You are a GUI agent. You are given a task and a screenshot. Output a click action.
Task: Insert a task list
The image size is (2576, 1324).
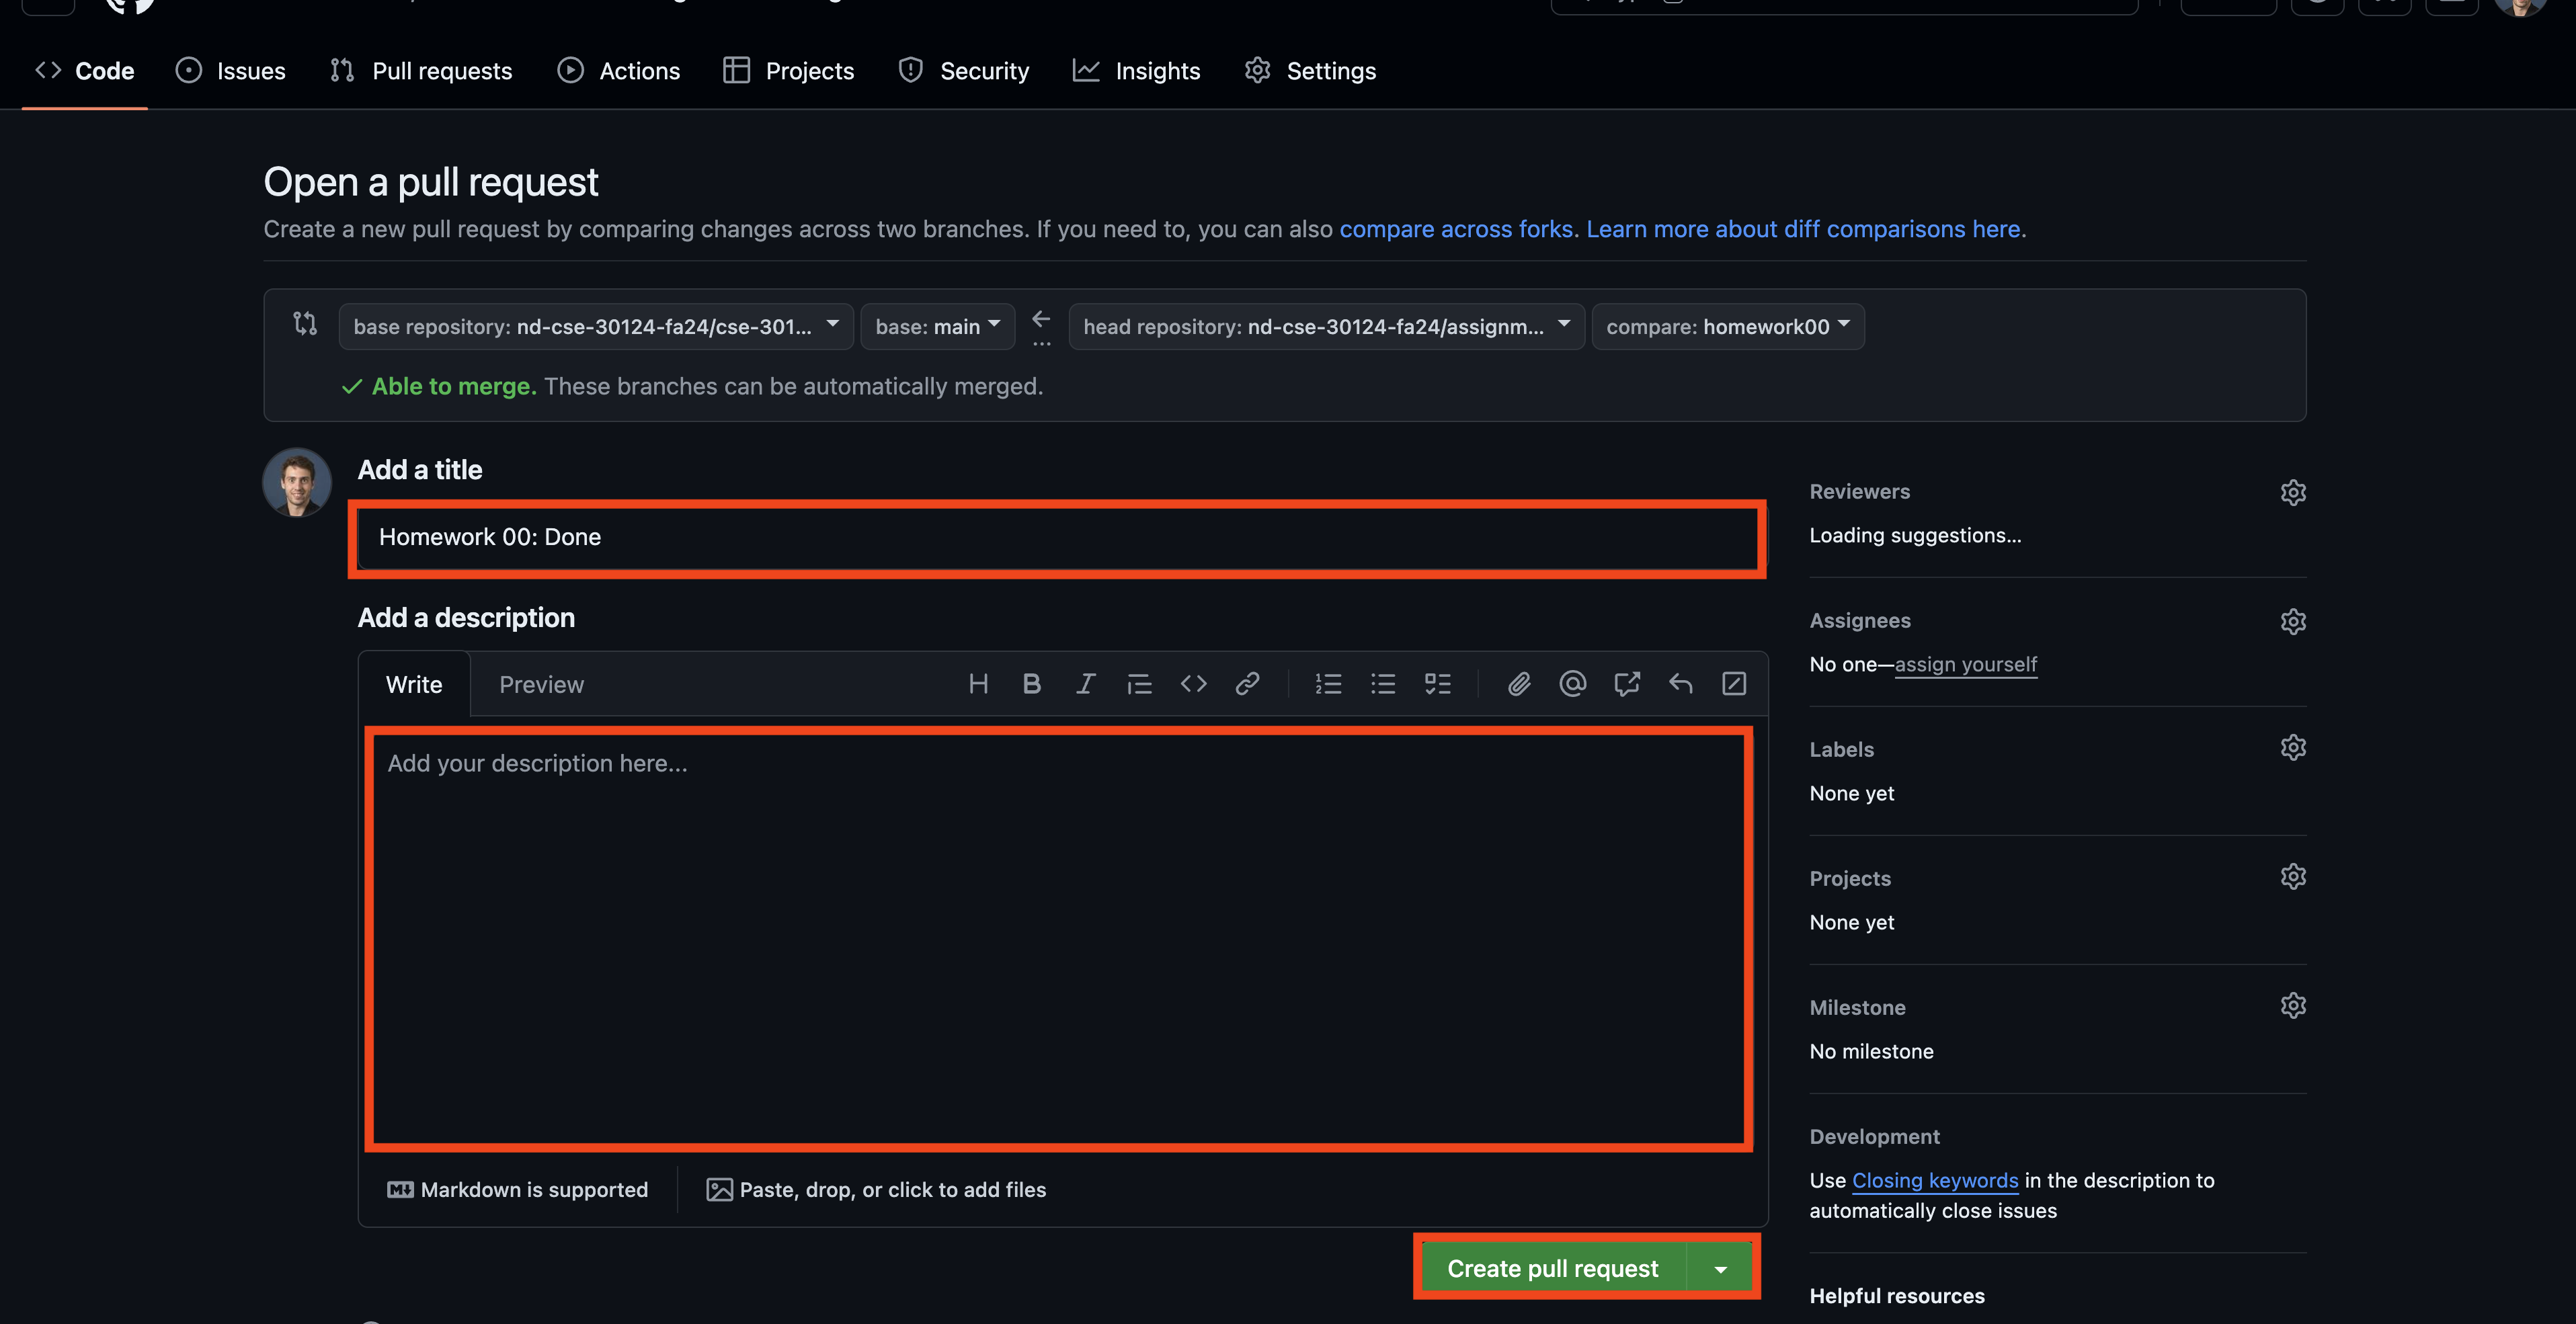tap(1437, 684)
